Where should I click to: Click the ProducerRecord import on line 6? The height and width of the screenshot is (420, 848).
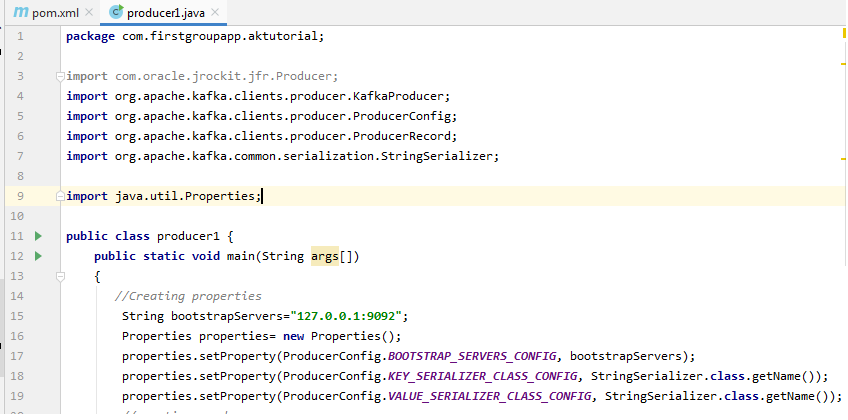(x=262, y=136)
